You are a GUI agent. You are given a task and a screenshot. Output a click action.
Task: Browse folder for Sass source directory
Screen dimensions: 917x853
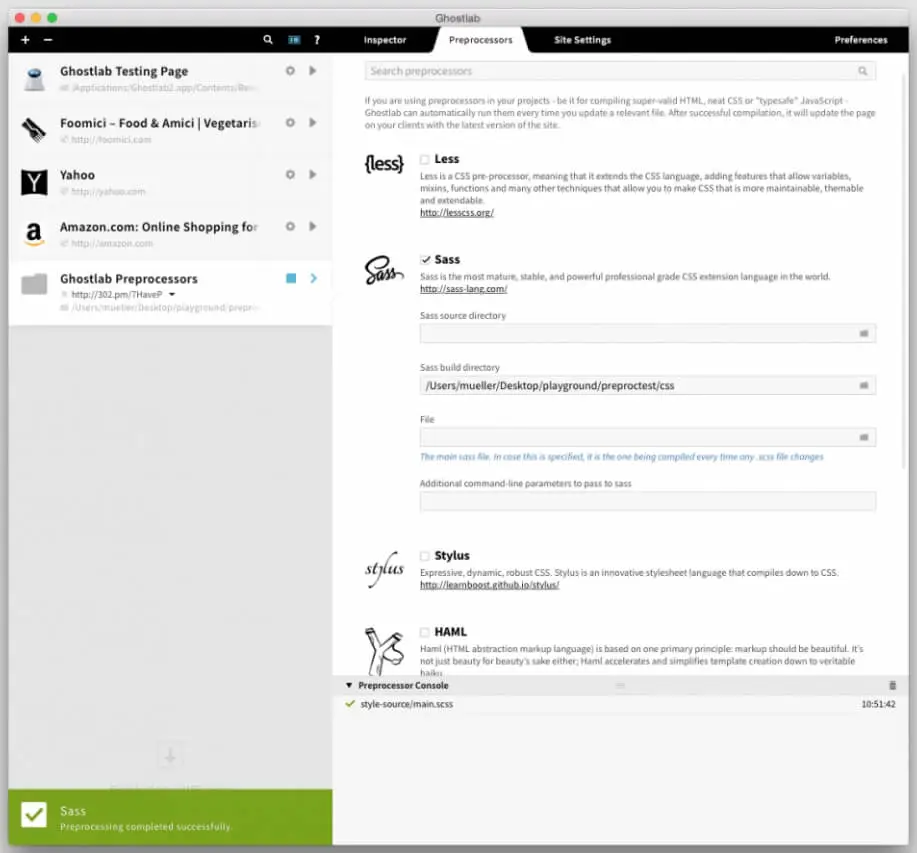864,334
